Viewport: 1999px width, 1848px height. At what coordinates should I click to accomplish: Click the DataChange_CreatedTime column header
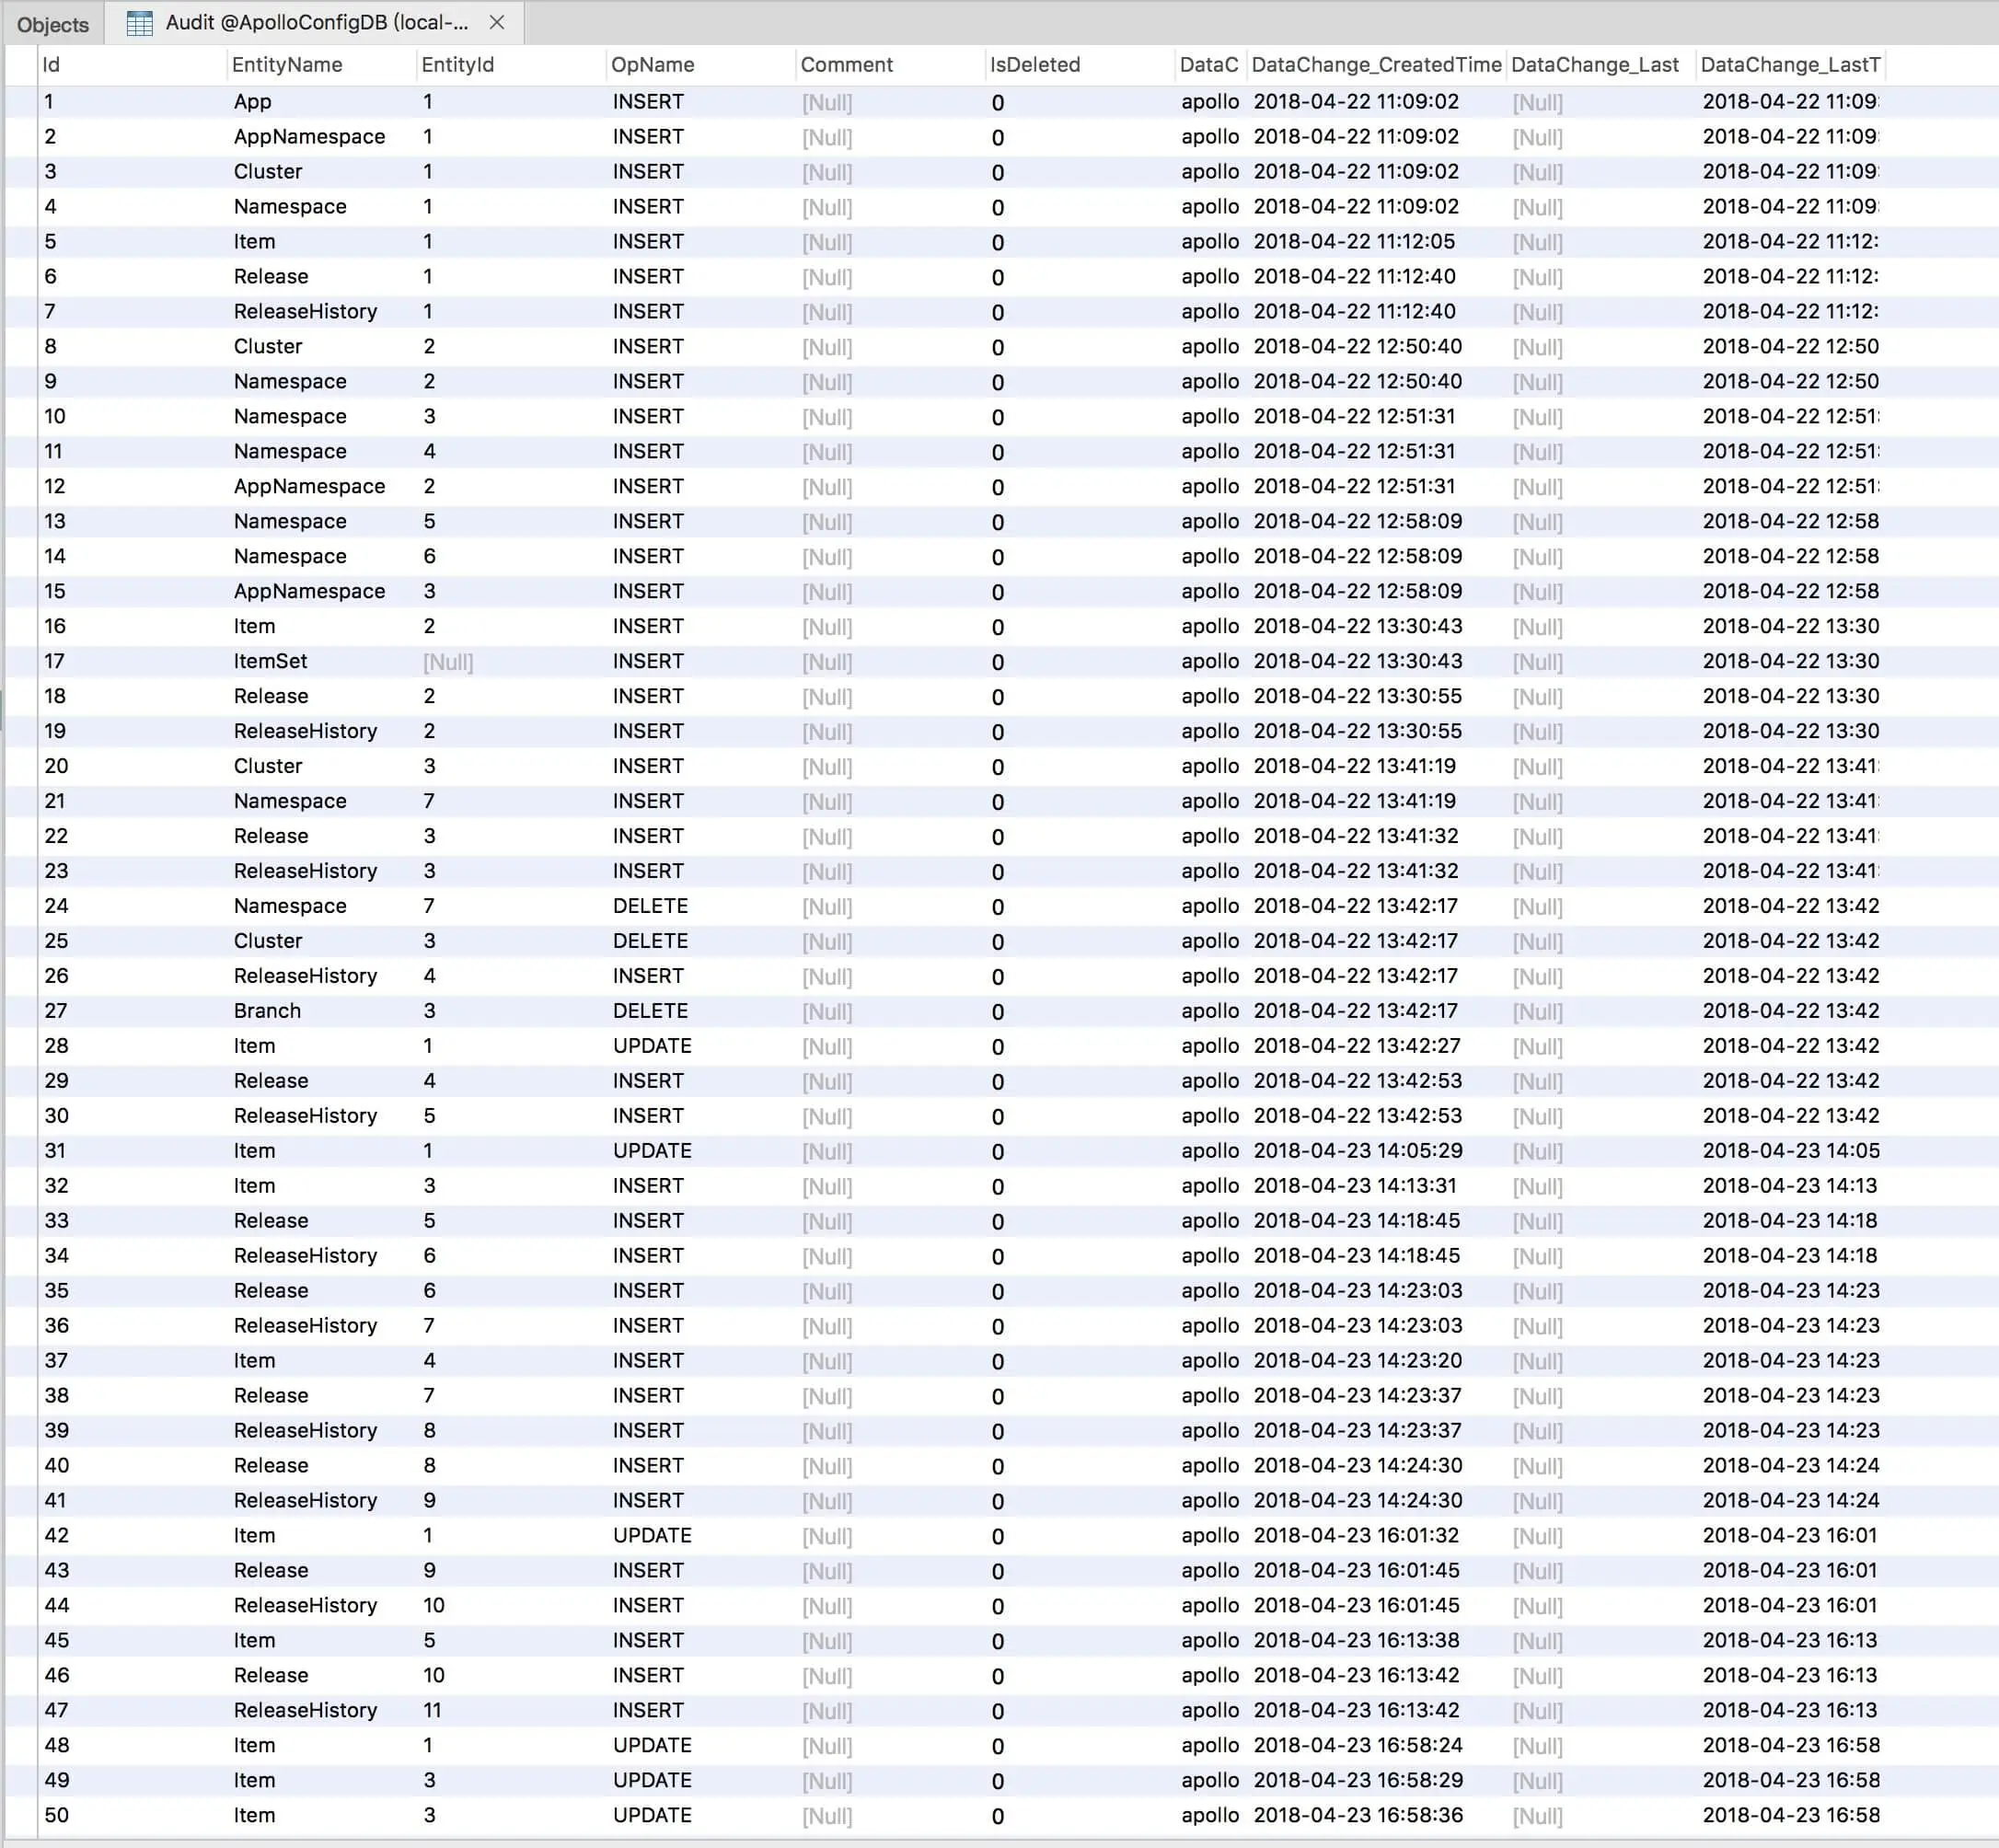(1376, 65)
